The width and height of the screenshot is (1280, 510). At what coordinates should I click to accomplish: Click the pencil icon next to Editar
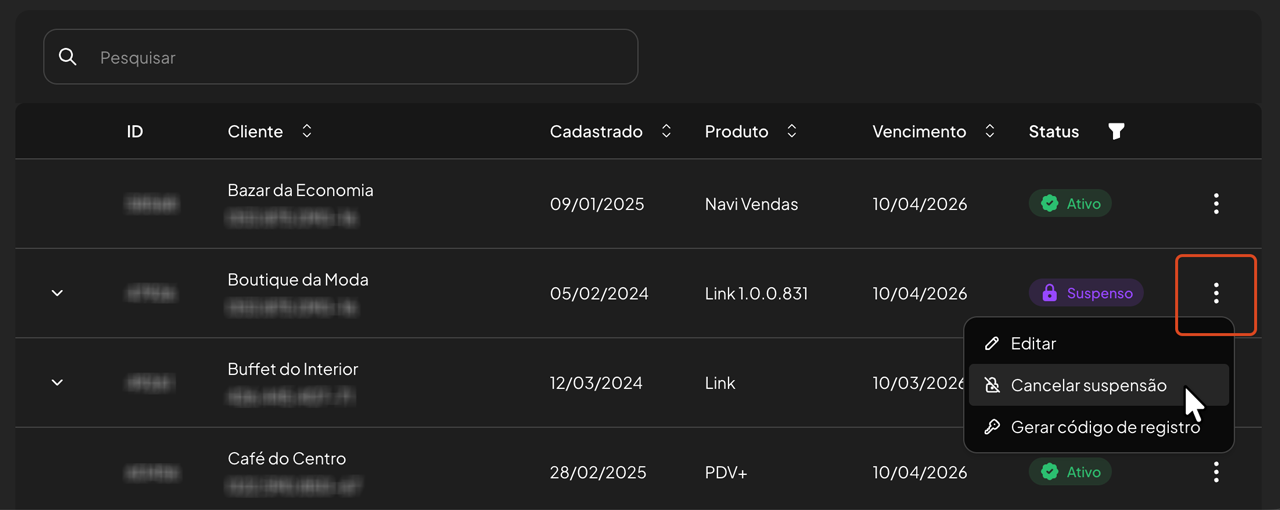pyautogui.click(x=992, y=343)
